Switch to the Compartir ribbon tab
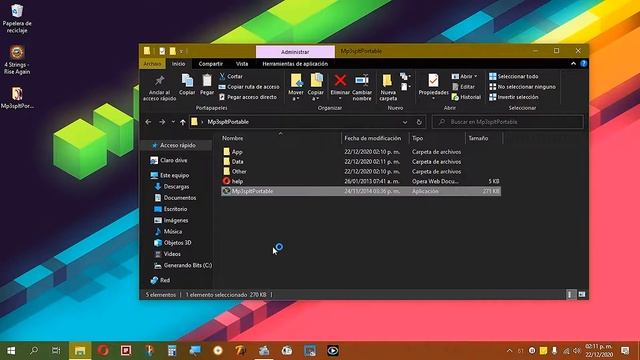The height and width of the screenshot is (360, 640). (x=211, y=64)
